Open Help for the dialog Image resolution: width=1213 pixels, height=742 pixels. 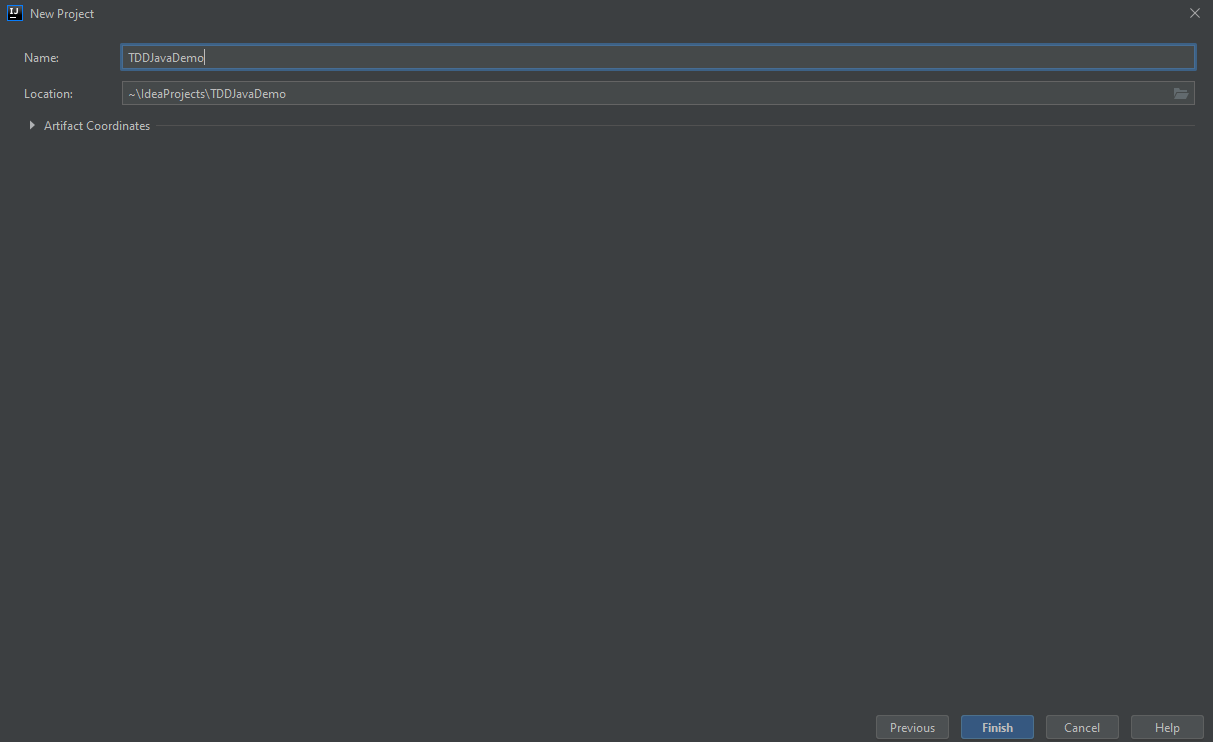1167,728
